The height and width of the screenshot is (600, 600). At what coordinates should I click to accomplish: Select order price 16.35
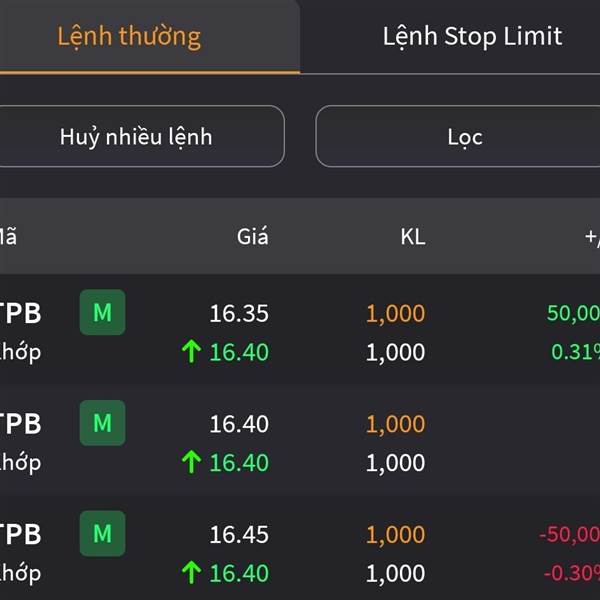[x=239, y=313]
